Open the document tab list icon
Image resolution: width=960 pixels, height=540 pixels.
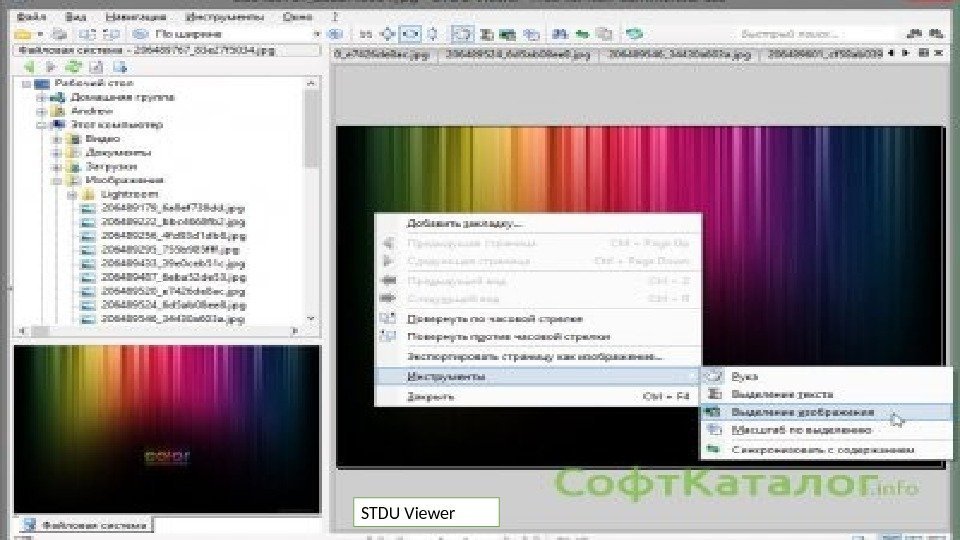point(924,54)
